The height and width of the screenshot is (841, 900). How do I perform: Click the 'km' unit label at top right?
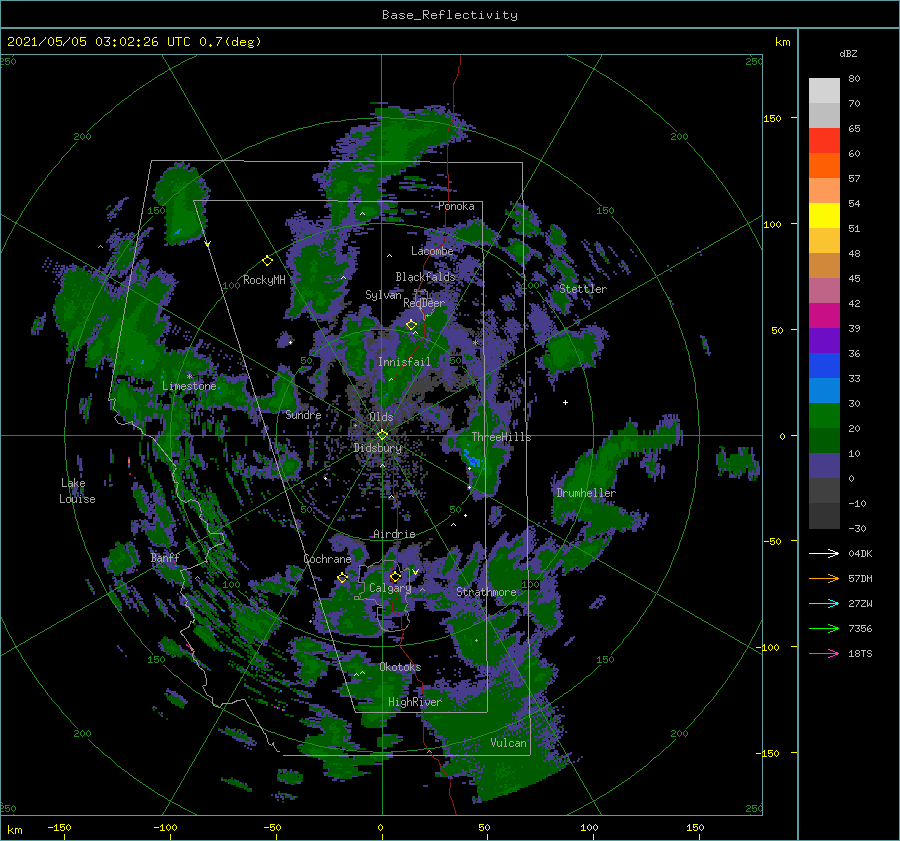pyautogui.click(x=782, y=42)
